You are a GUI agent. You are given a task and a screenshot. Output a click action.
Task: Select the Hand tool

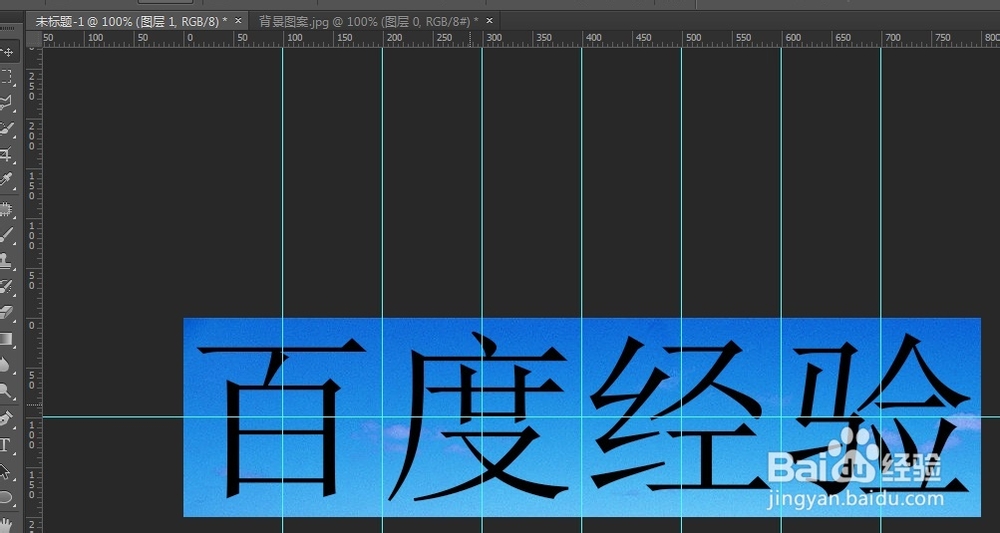tap(6, 525)
